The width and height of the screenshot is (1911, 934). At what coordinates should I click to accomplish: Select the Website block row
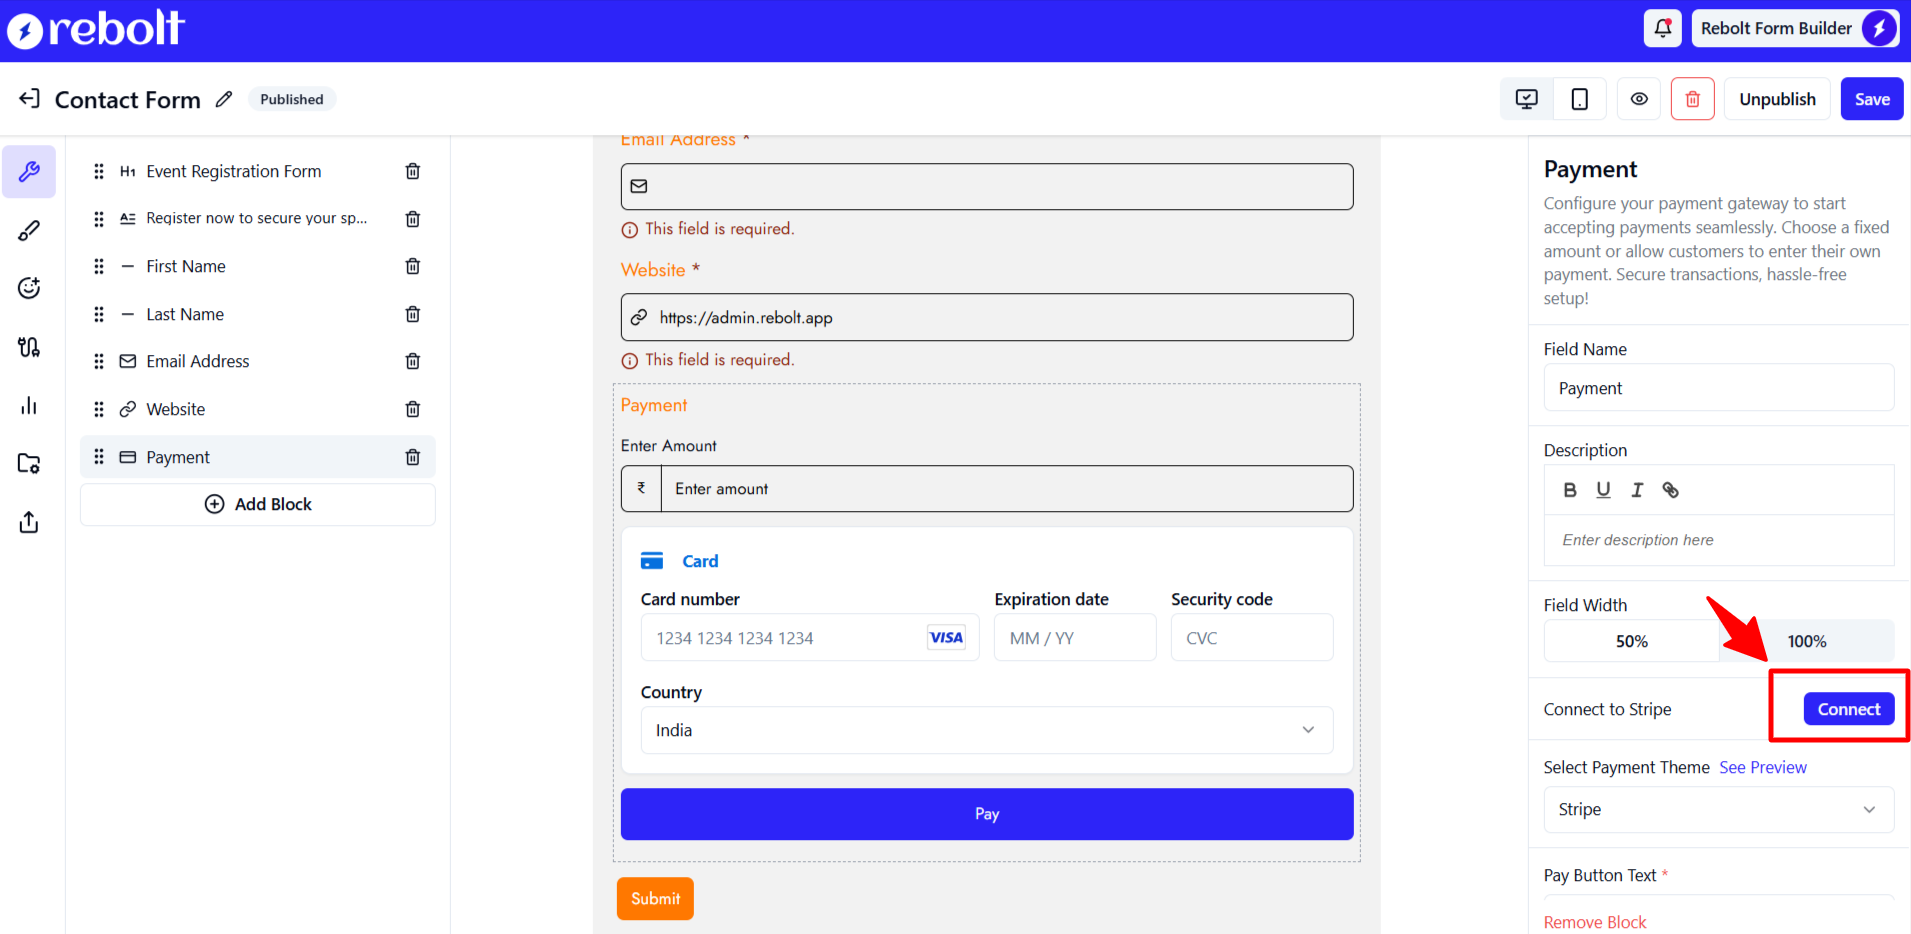[x=257, y=409]
